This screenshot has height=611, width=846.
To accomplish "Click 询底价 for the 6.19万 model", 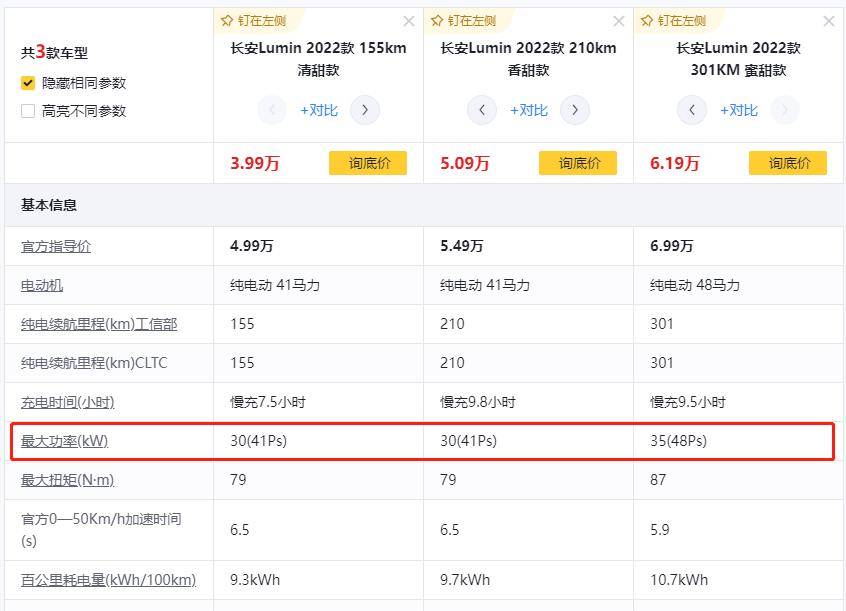I will click(788, 163).
